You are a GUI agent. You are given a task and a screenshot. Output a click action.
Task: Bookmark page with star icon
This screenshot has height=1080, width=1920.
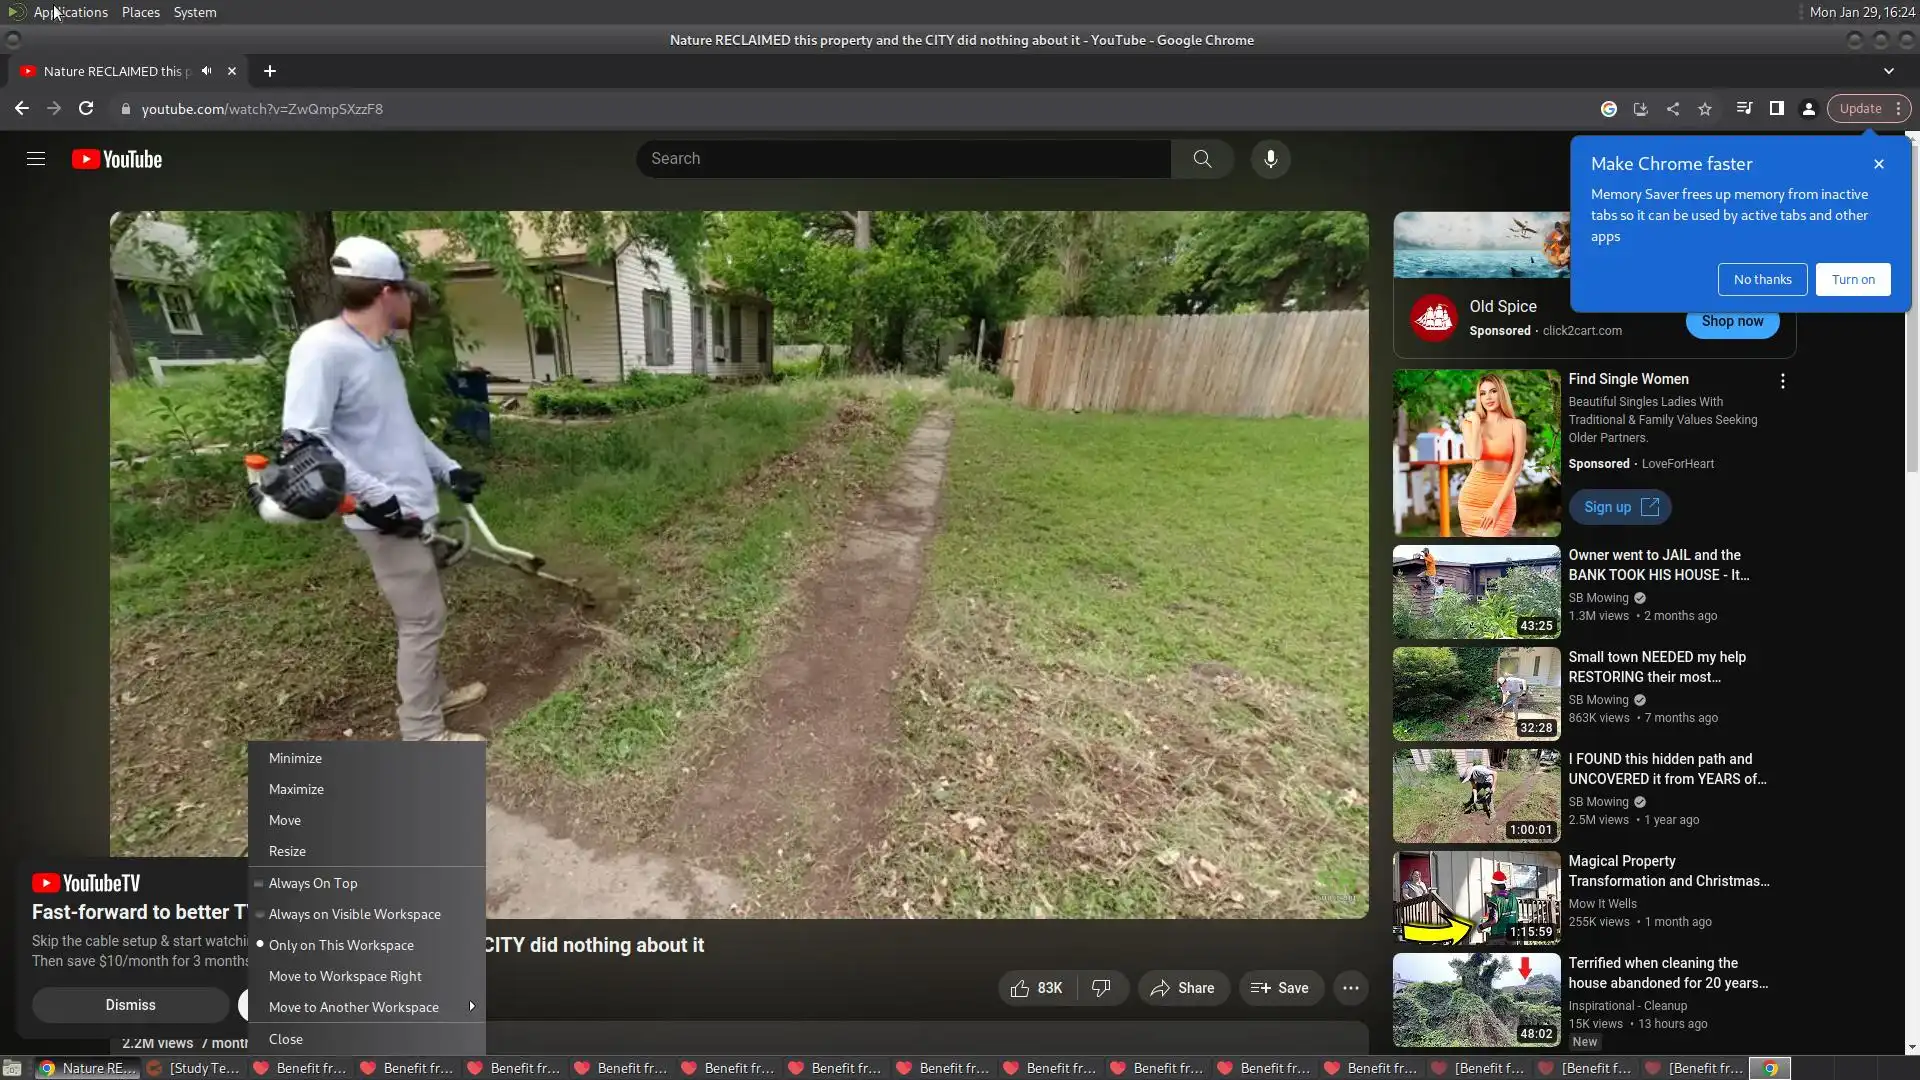pos(1705,109)
